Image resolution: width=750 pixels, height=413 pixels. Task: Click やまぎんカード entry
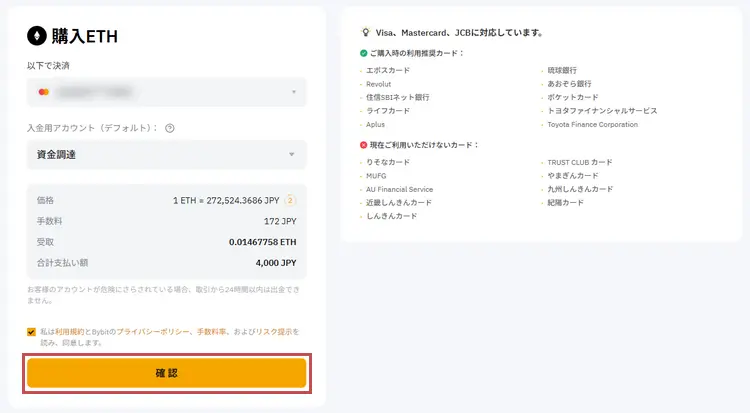pyautogui.click(x=573, y=176)
